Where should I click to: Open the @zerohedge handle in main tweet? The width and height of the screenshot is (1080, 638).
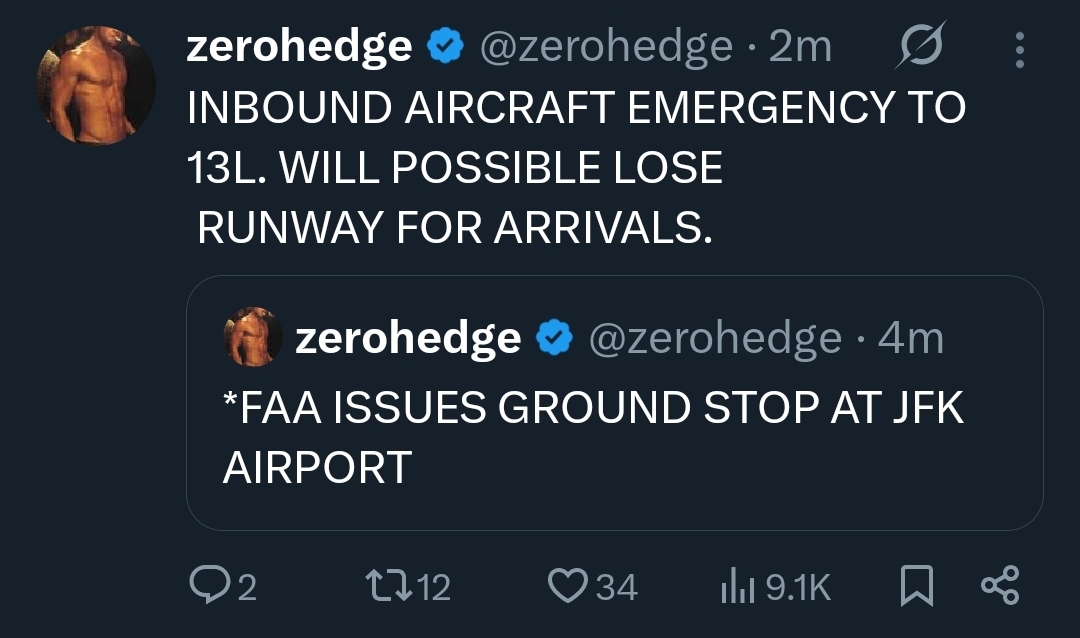pyautogui.click(x=607, y=47)
